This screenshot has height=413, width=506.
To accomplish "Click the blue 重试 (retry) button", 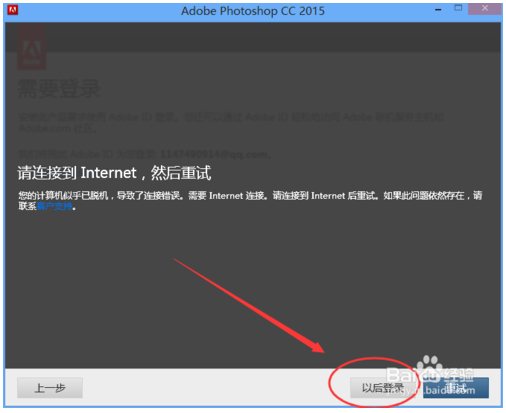I will pos(456,388).
